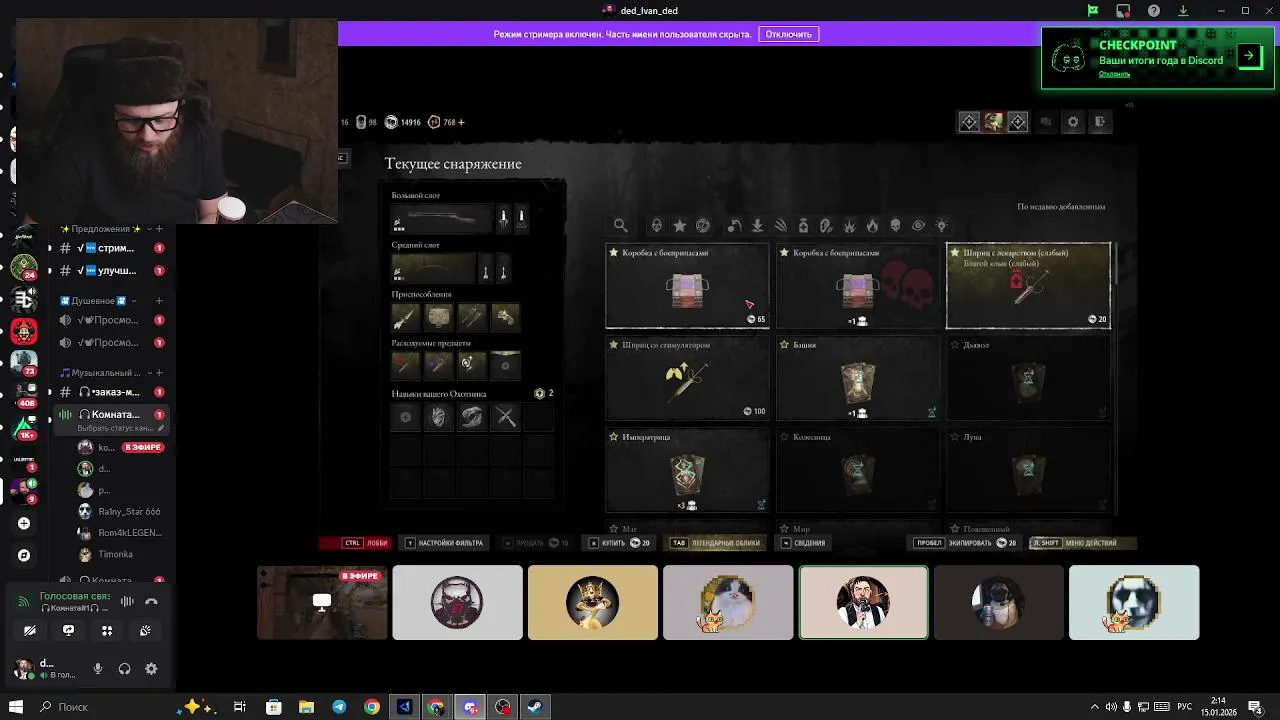
Task: Open sort dropdown По недавно добавленным
Action: [1061, 207]
